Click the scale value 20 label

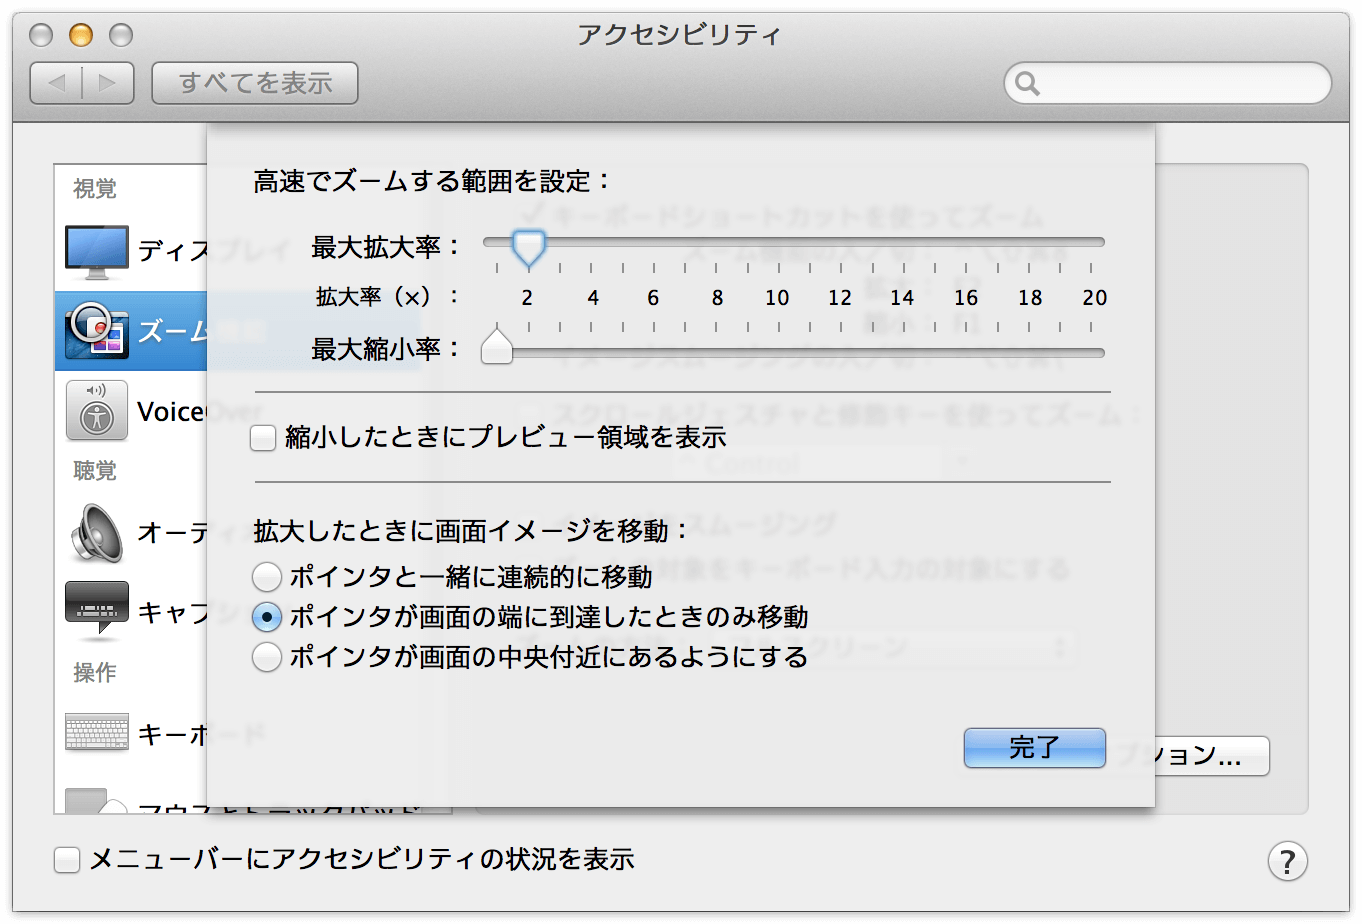1095,298
